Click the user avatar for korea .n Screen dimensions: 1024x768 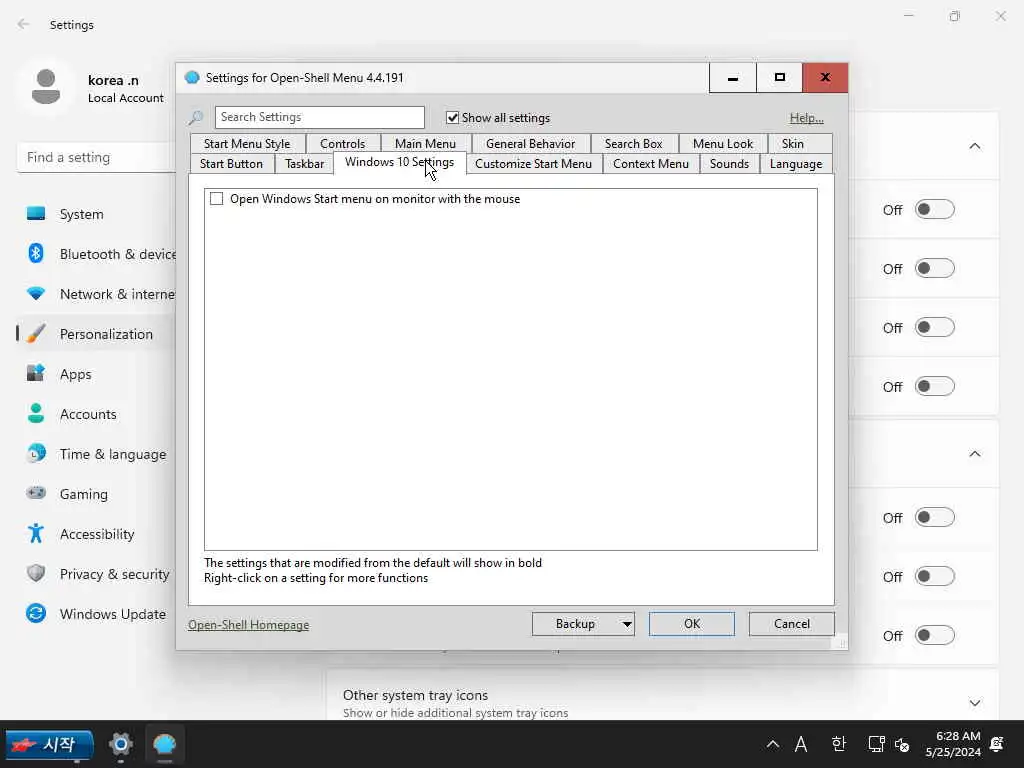(x=46, y=87)
